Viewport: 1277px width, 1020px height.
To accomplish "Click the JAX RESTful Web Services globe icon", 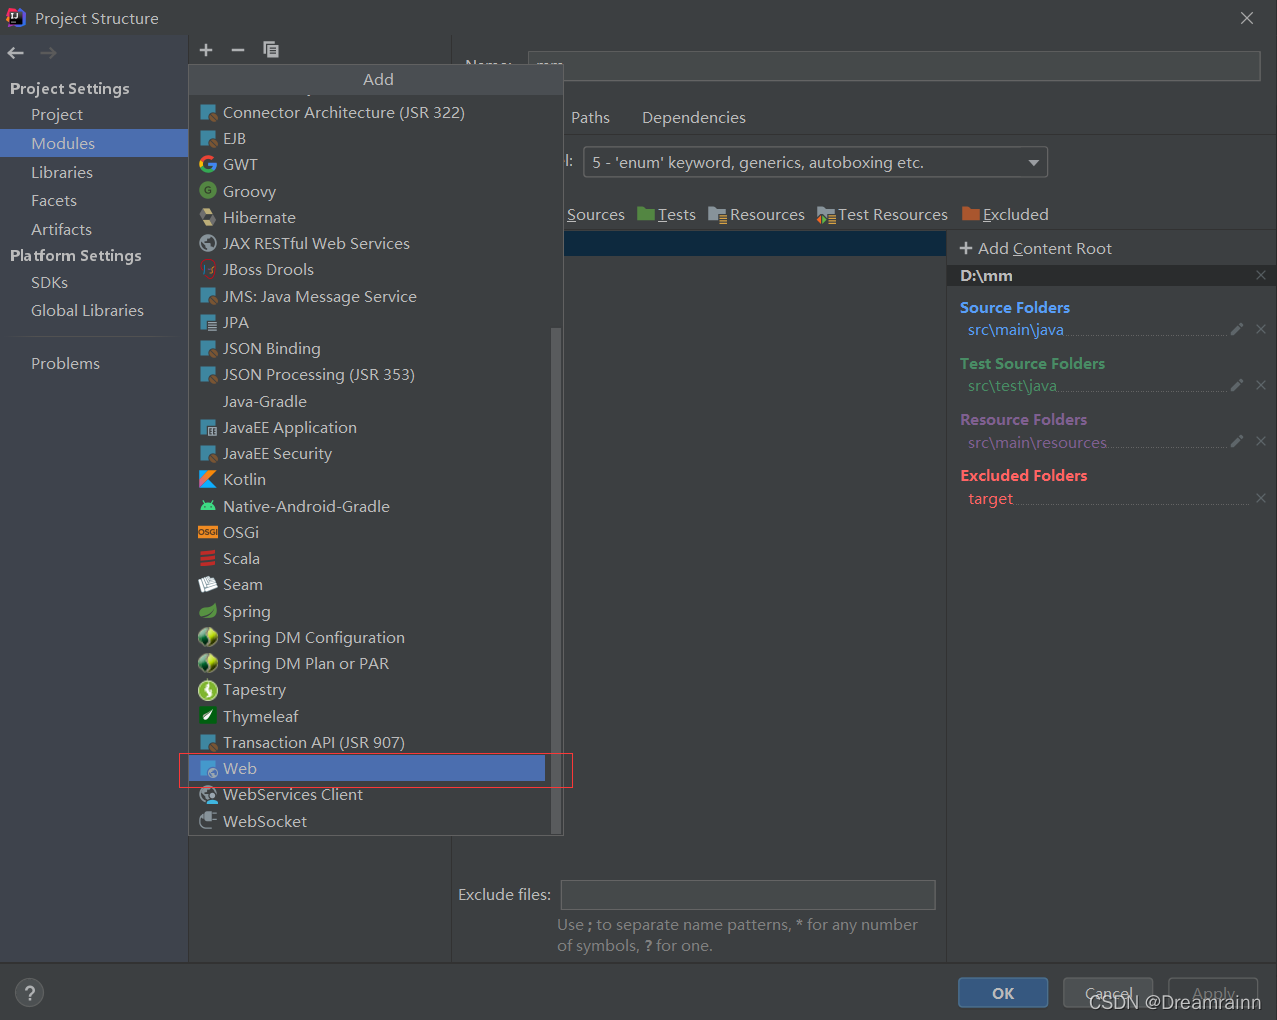I will tap(208, 243).
